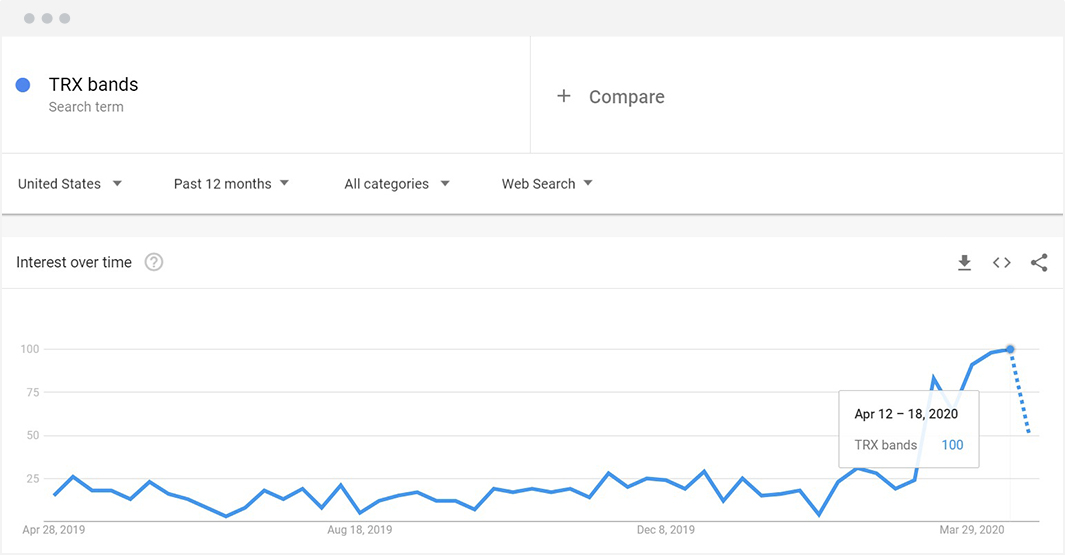The width and height of the screenshot is (1065, 555).
Task: Edit the TRX bands search term
Action: coord(93,85)
